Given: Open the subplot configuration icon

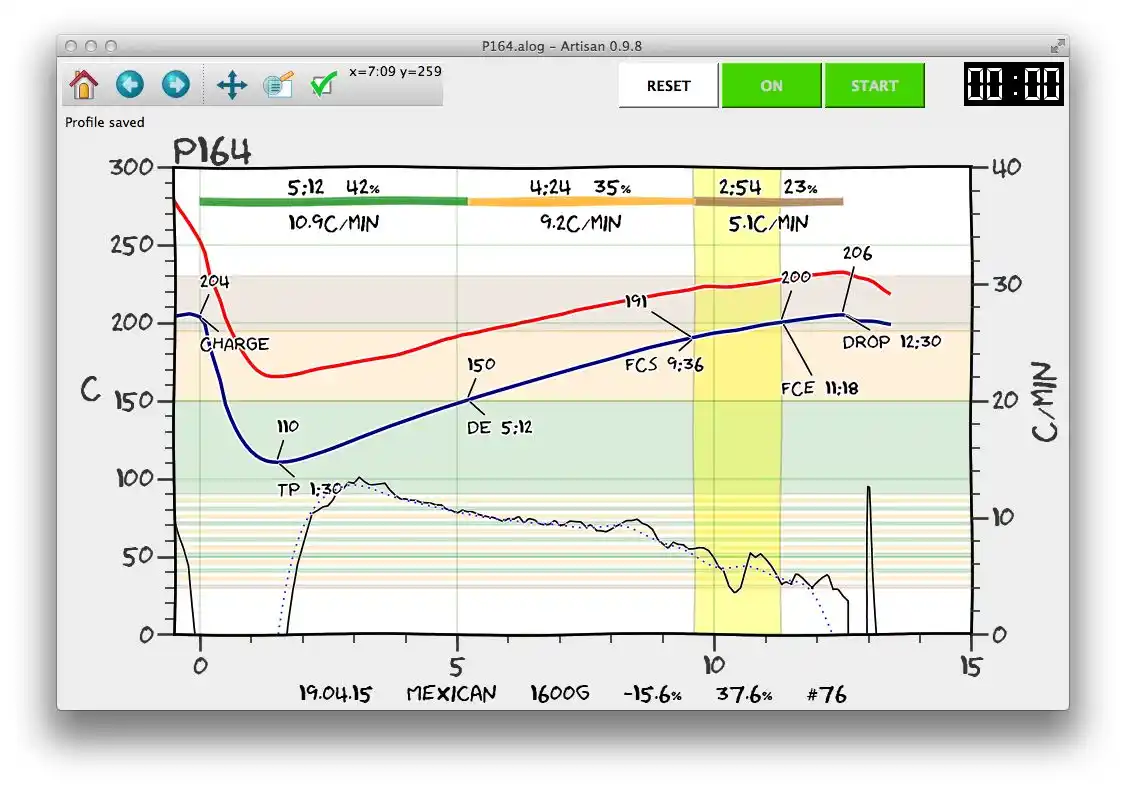Looking at the screenshot, I should coord(278,85).
